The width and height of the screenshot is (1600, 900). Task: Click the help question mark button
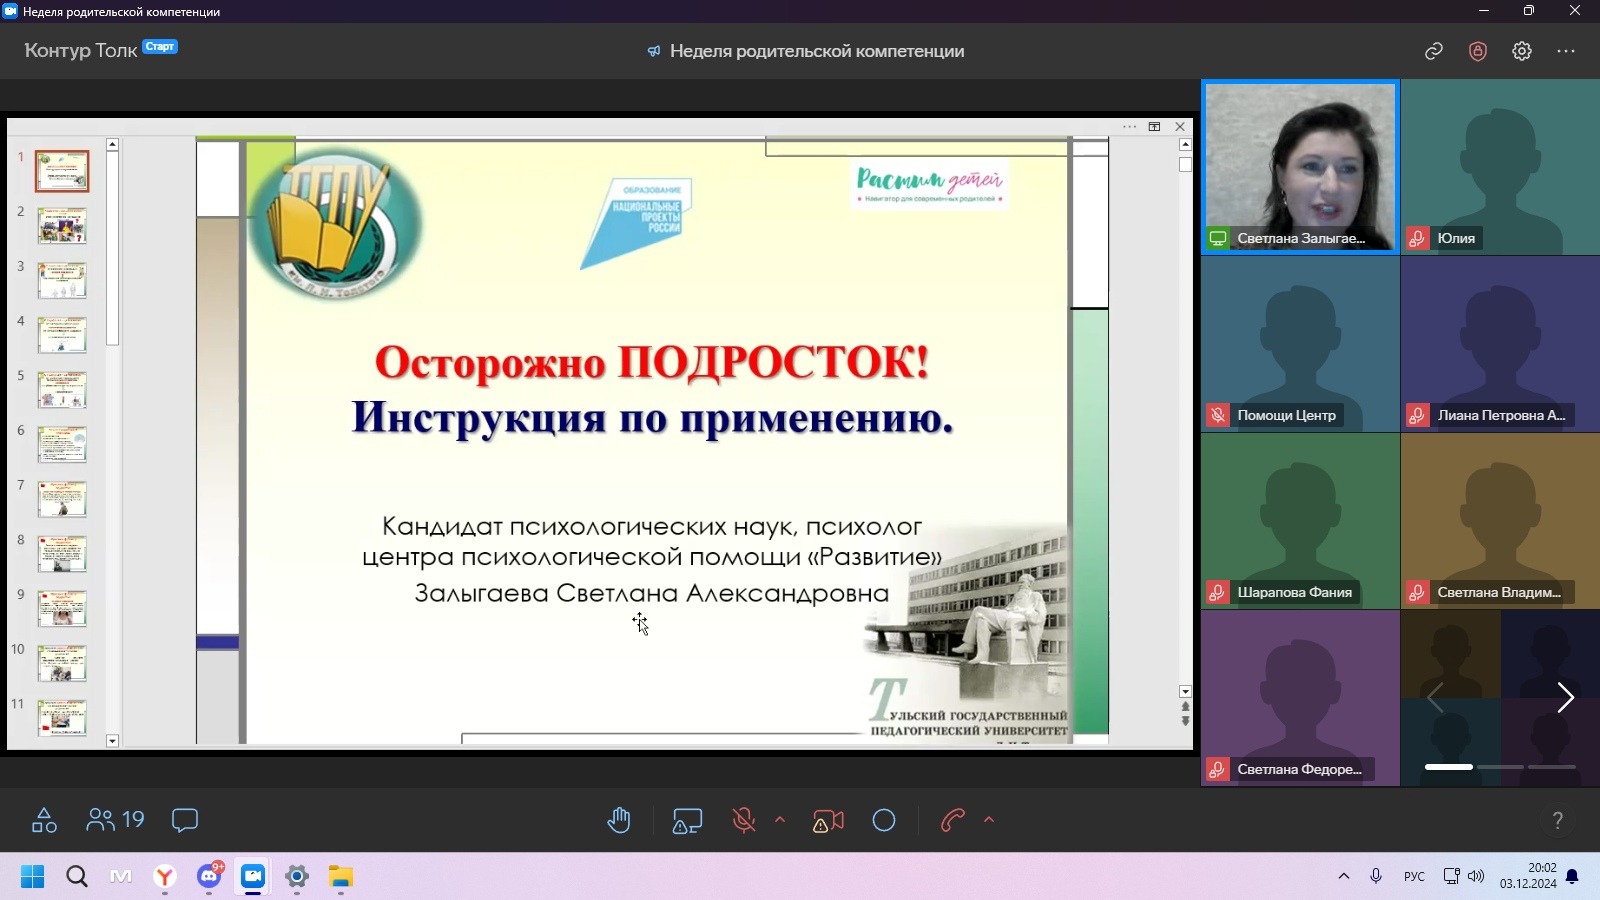[x=1557, y=821]
